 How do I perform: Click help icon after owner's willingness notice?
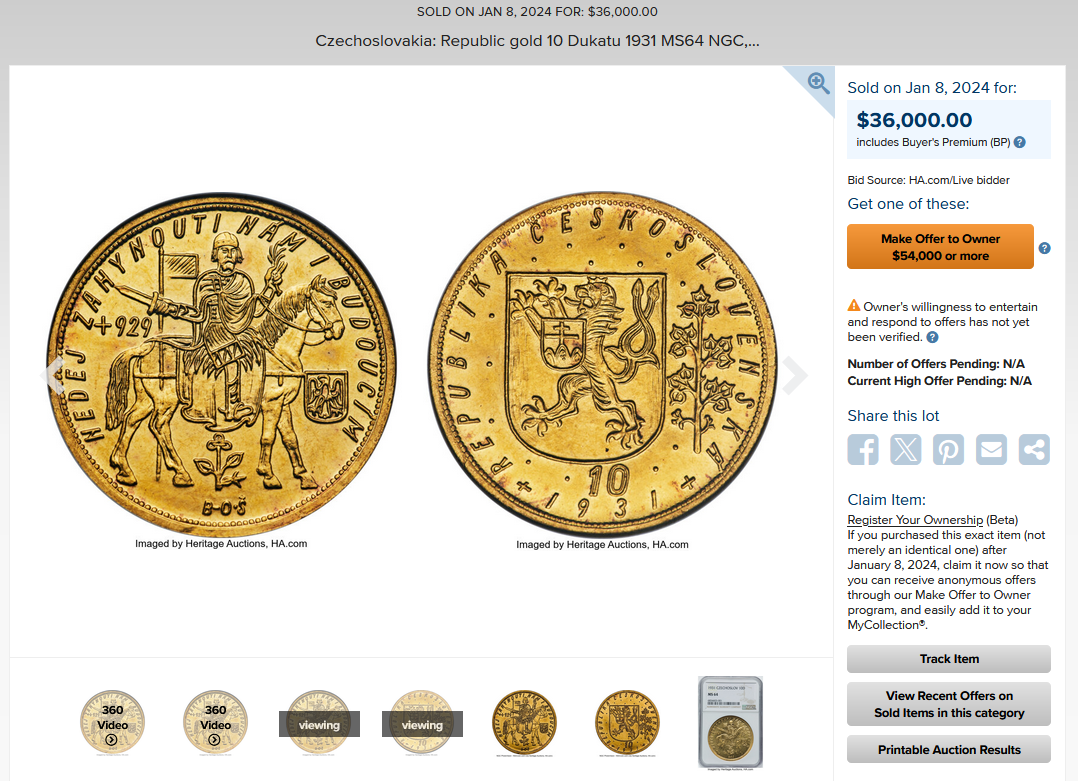[x=932, y=337]
